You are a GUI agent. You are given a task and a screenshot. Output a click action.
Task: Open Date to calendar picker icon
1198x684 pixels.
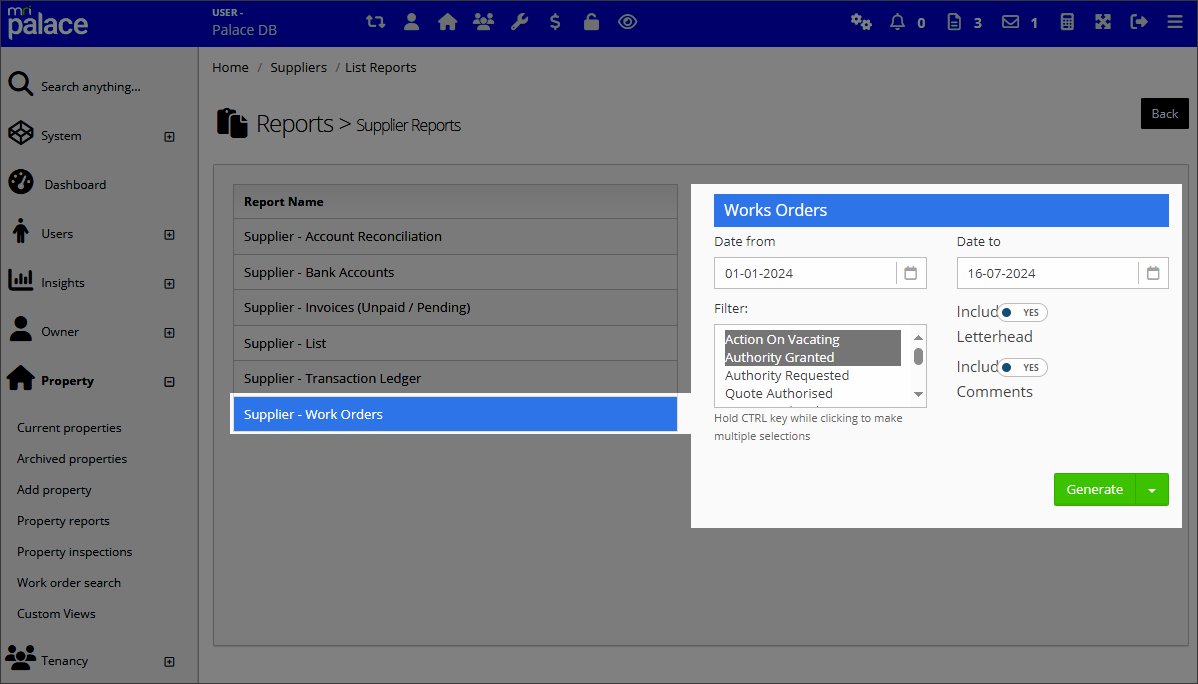[x=1153, y=273]
